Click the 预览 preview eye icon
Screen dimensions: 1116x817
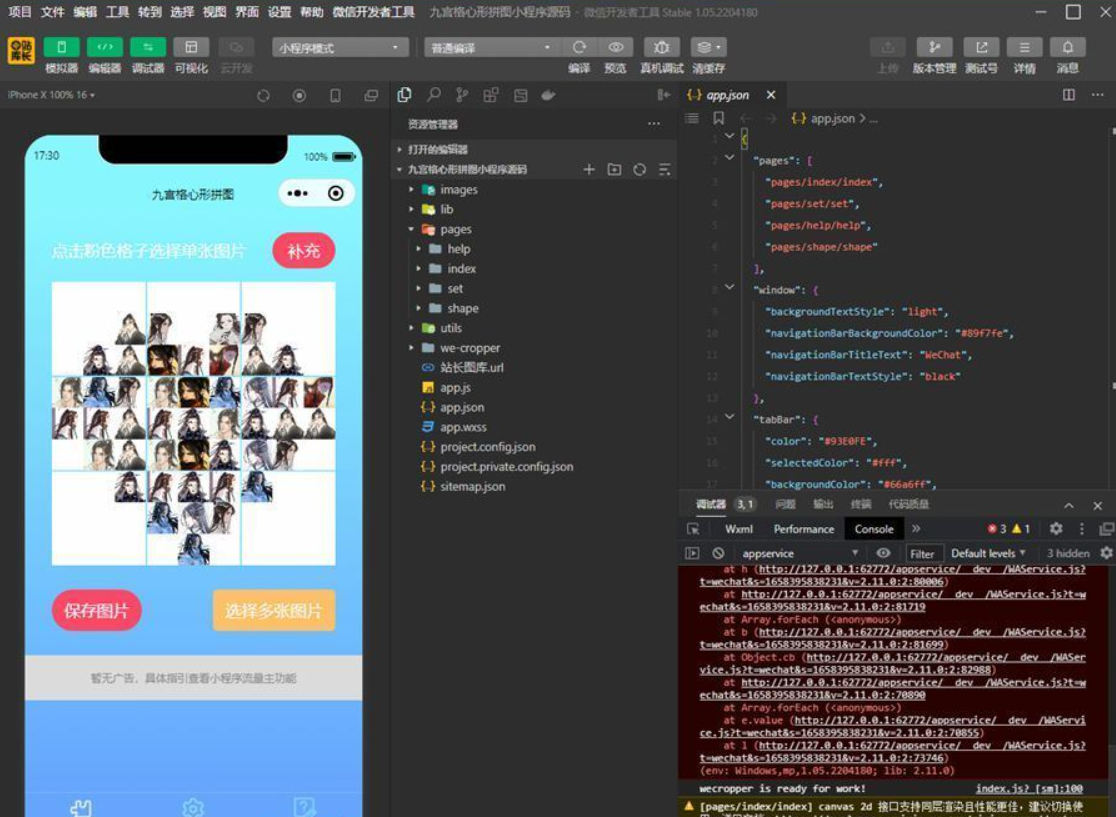616,47
